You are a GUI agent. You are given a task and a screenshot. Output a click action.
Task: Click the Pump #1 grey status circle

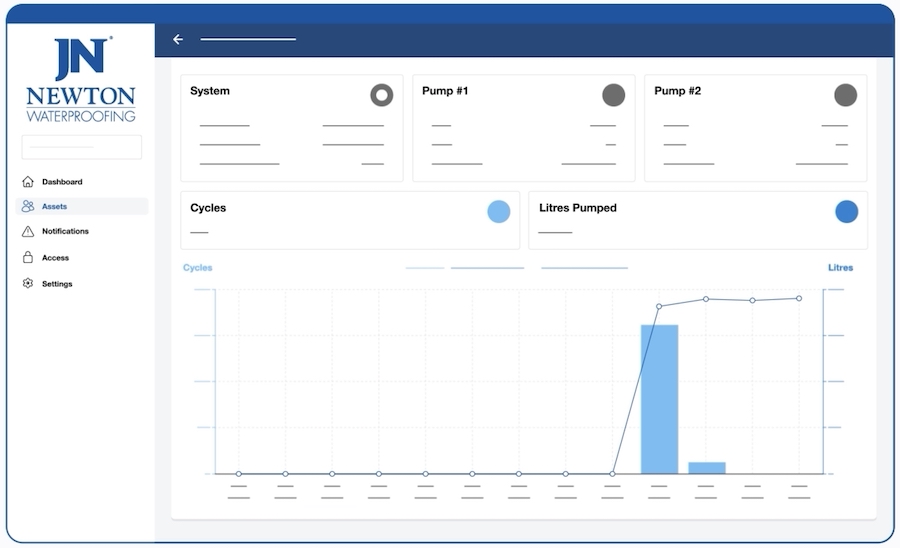coord(613,95)
